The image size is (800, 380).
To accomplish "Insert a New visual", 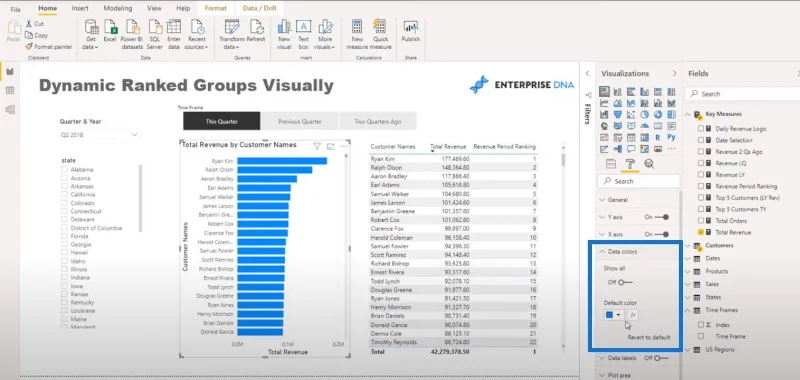I will point(284,34).
